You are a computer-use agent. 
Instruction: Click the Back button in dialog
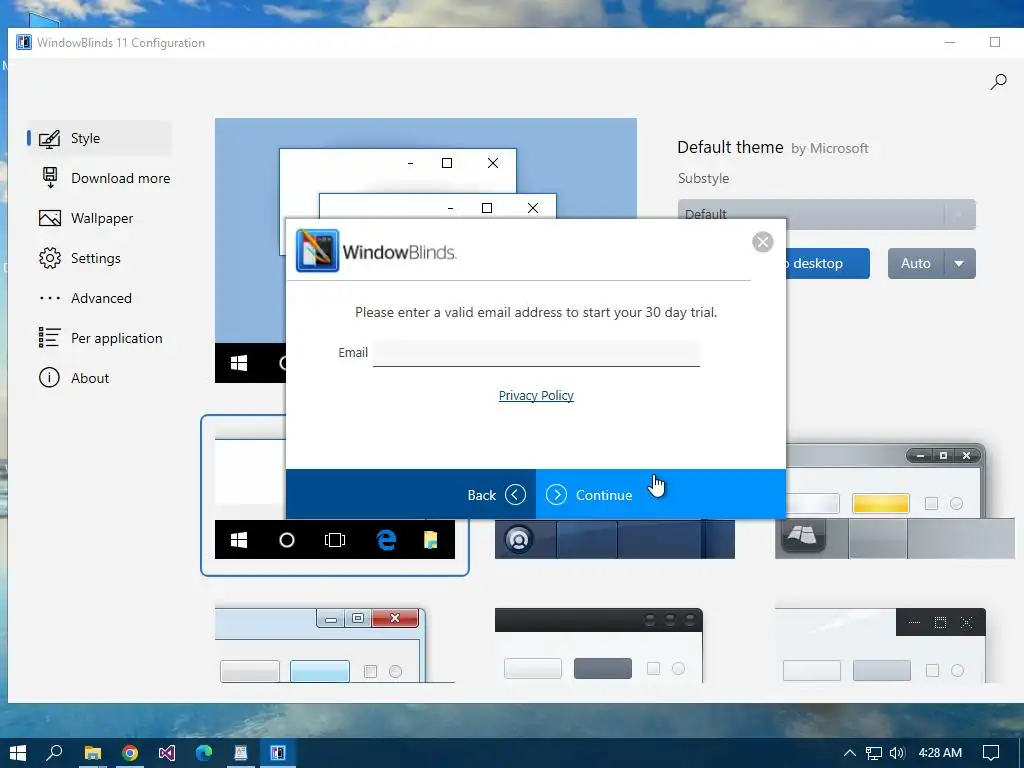[411, 494]
